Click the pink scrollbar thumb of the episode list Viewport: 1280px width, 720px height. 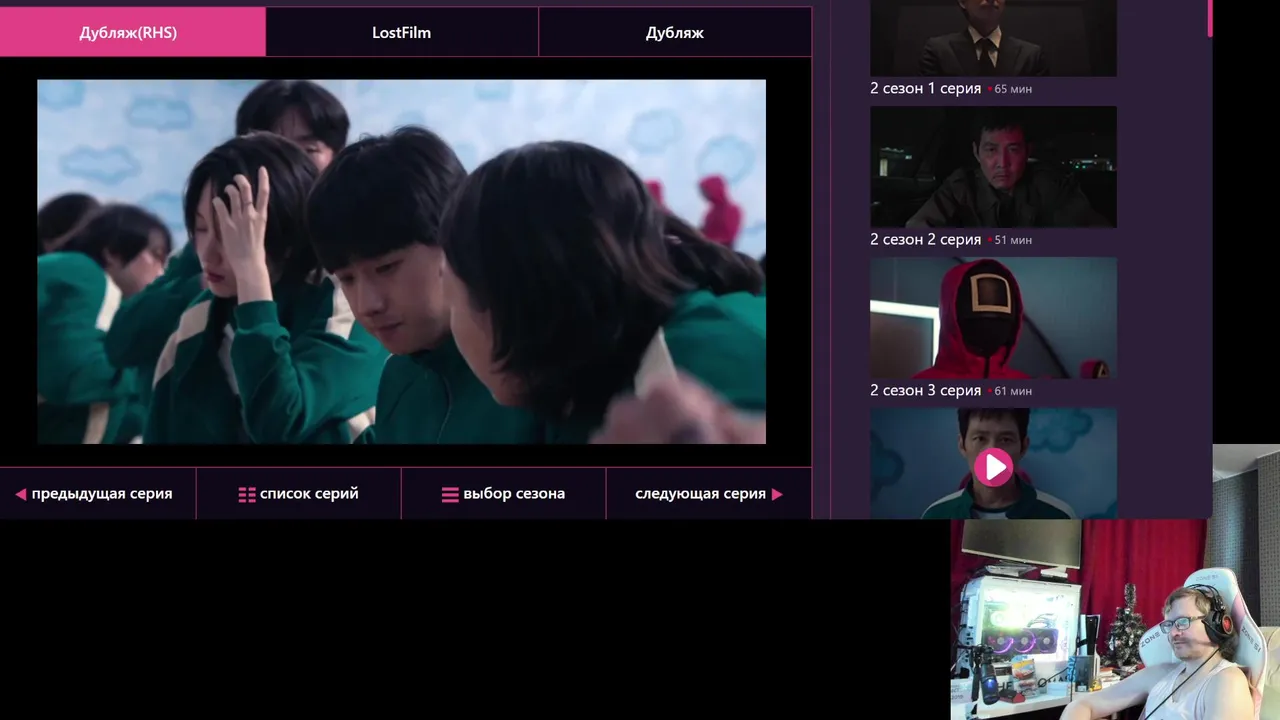(1210, 18)
